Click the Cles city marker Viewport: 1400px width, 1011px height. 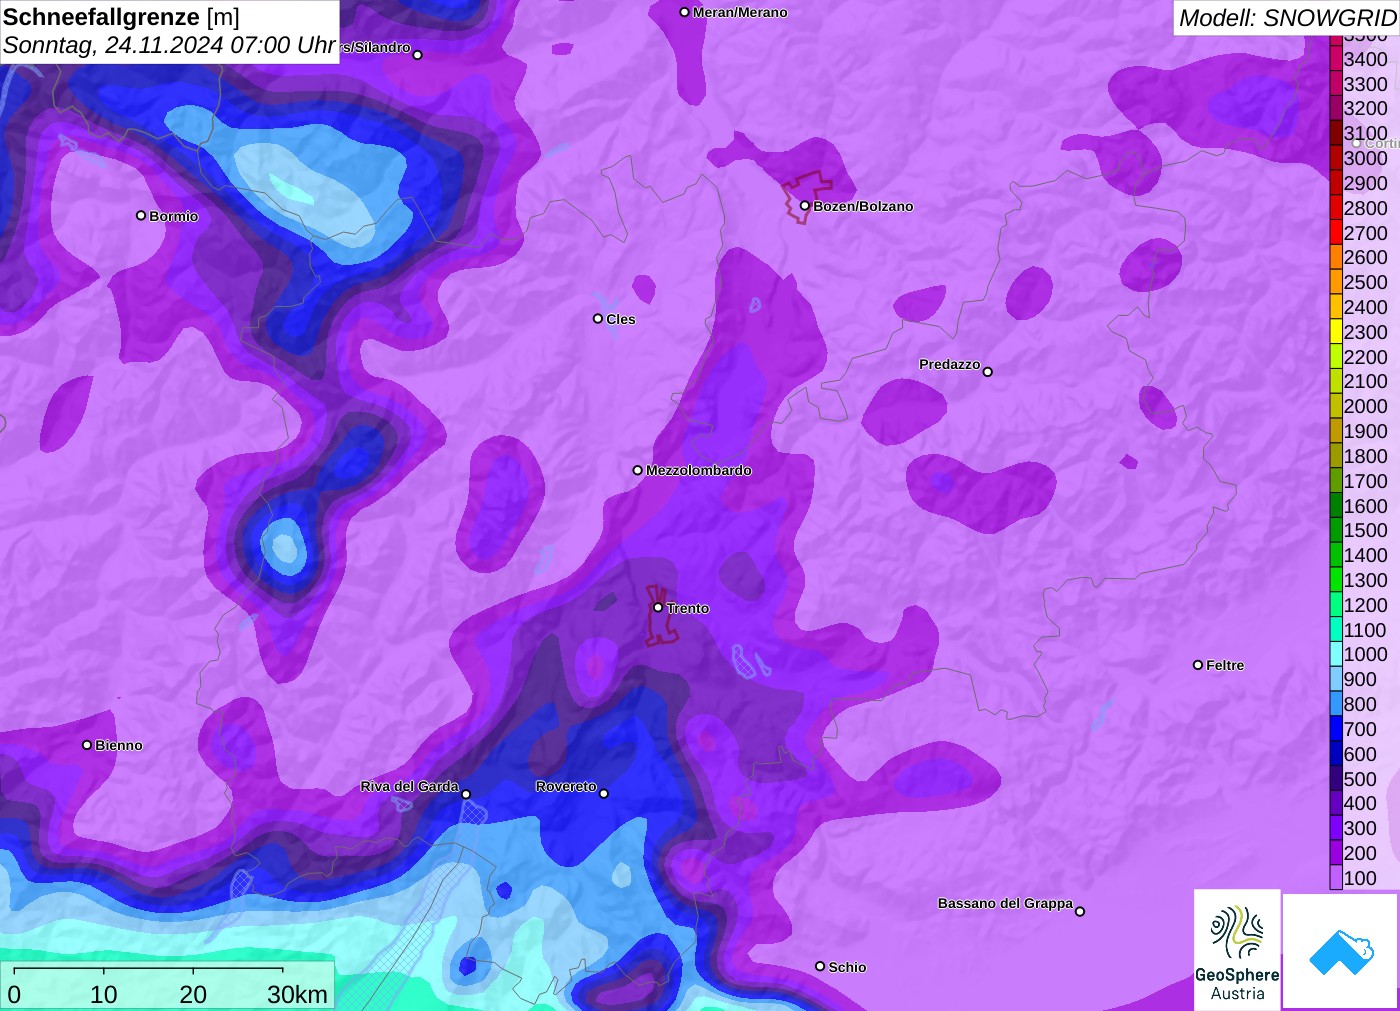pos(598,319)
